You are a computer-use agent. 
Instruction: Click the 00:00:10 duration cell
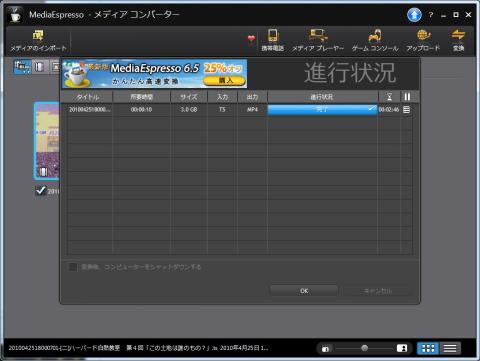141,110
